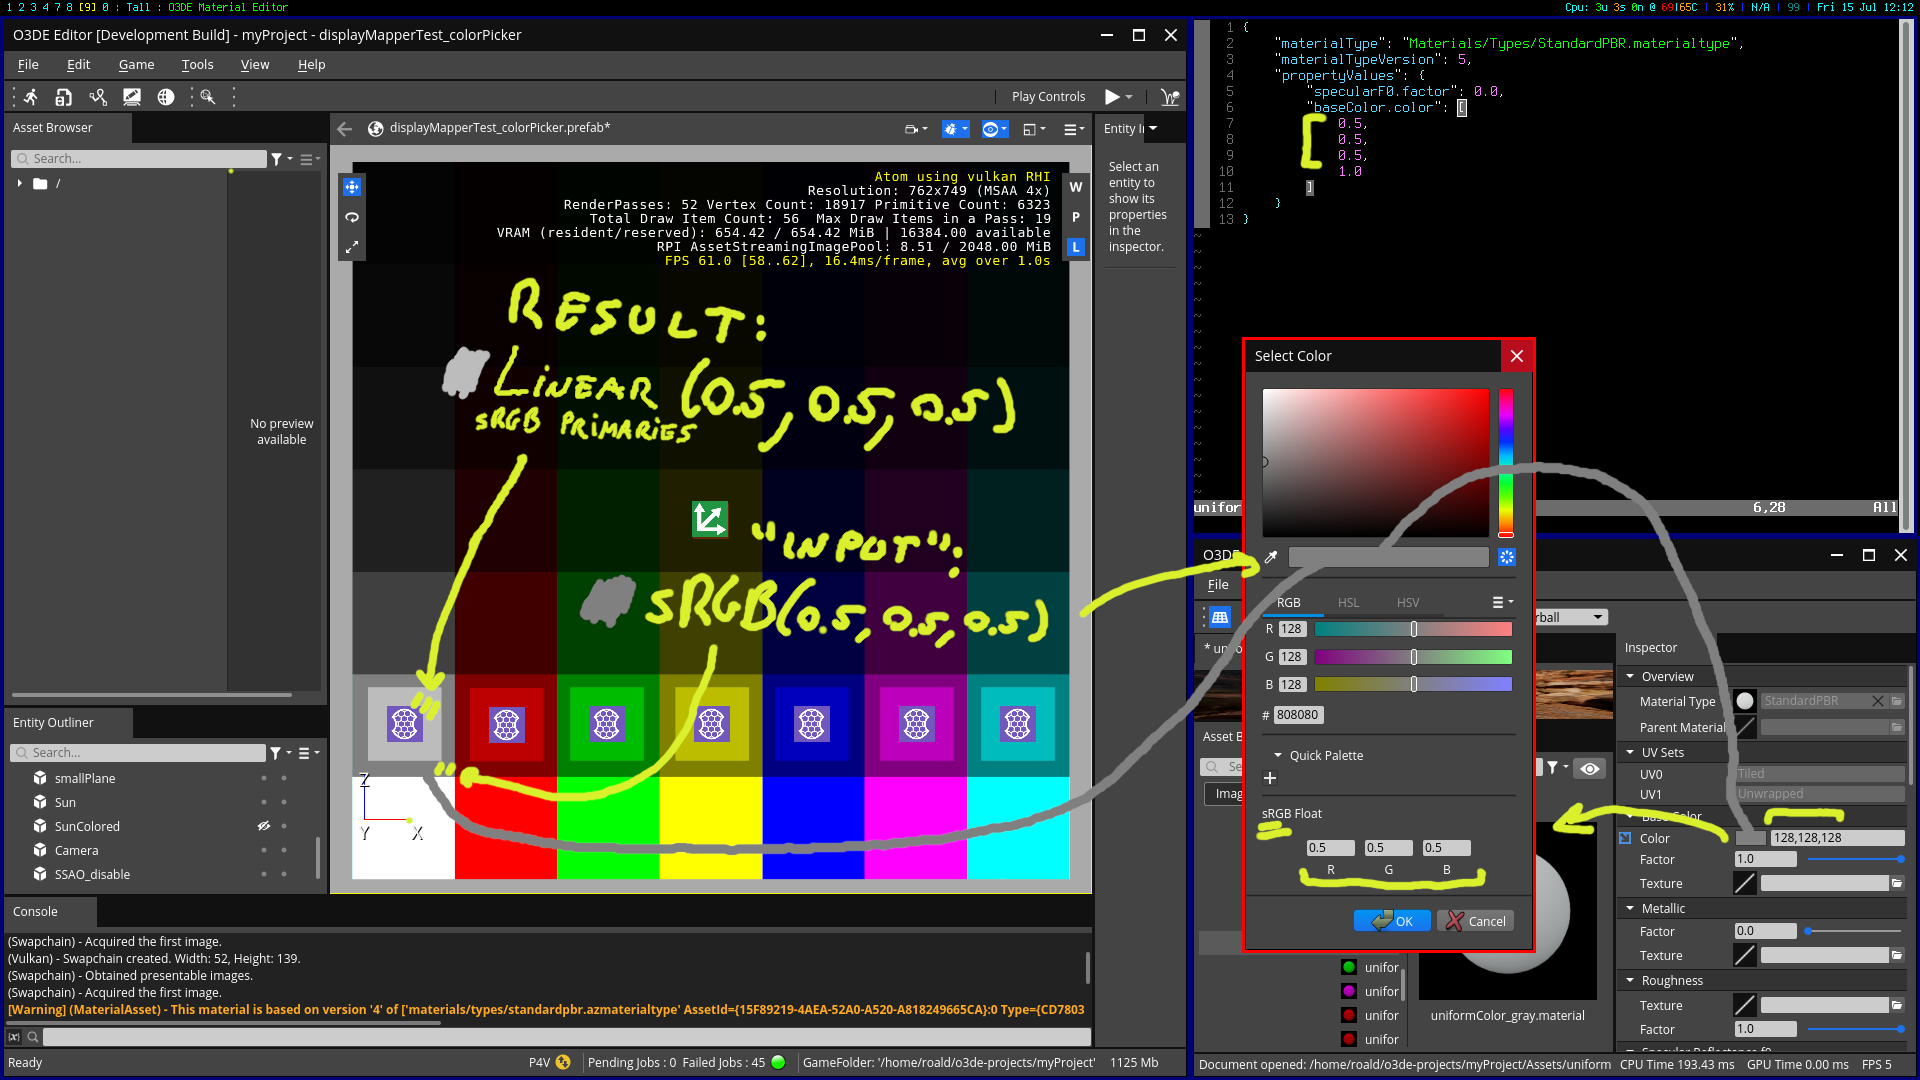
Task: Open the camera perspective dropdown above the viewport
Action: pyautogui.click(x=915, y=129)
